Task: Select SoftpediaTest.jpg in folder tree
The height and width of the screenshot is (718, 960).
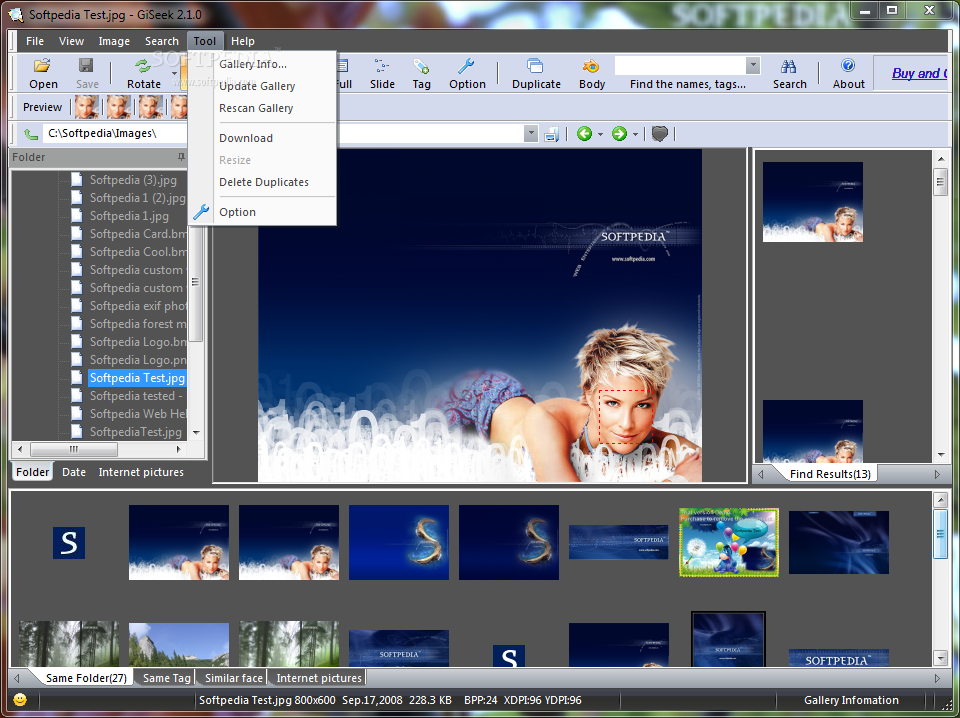Action: 136,432
